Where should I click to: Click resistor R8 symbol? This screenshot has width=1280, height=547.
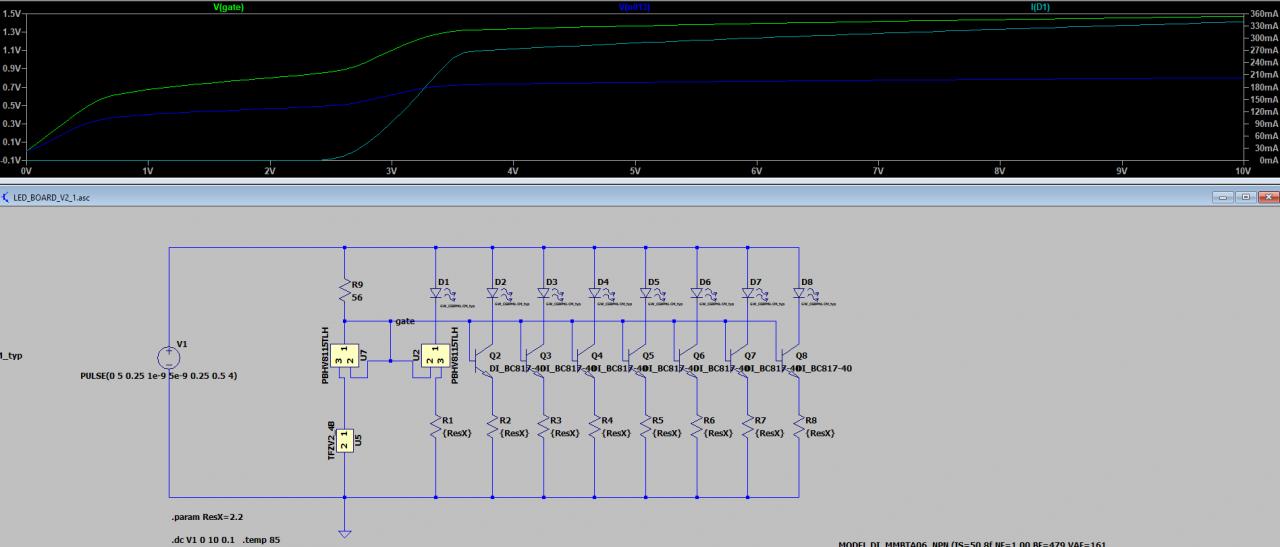(799, 427)
